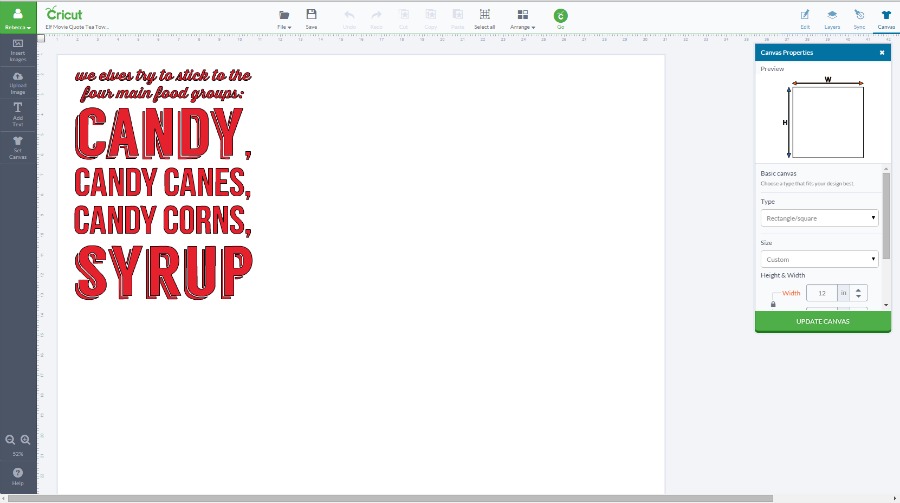
Task: Open the canvas Size dropdown
Action: [x=819, y=259]
